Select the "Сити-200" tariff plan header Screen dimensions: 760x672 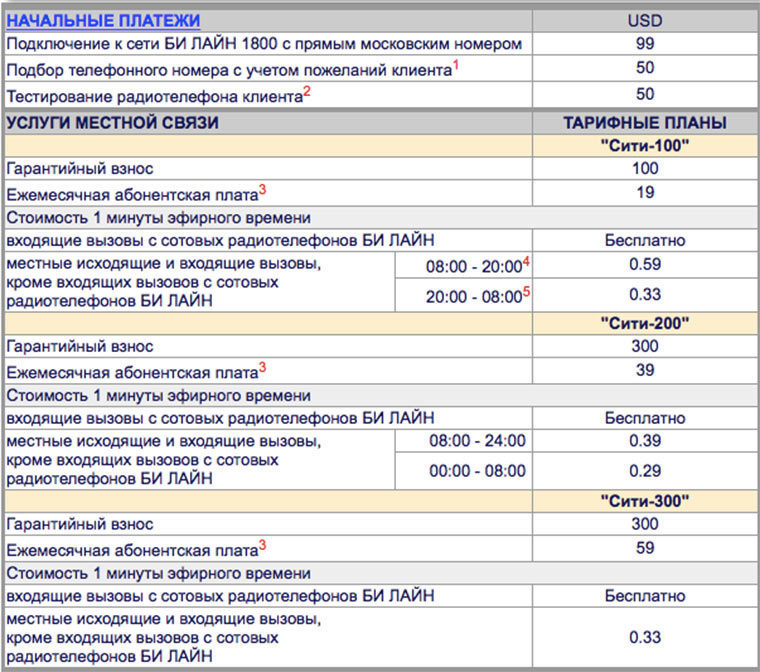645,323
